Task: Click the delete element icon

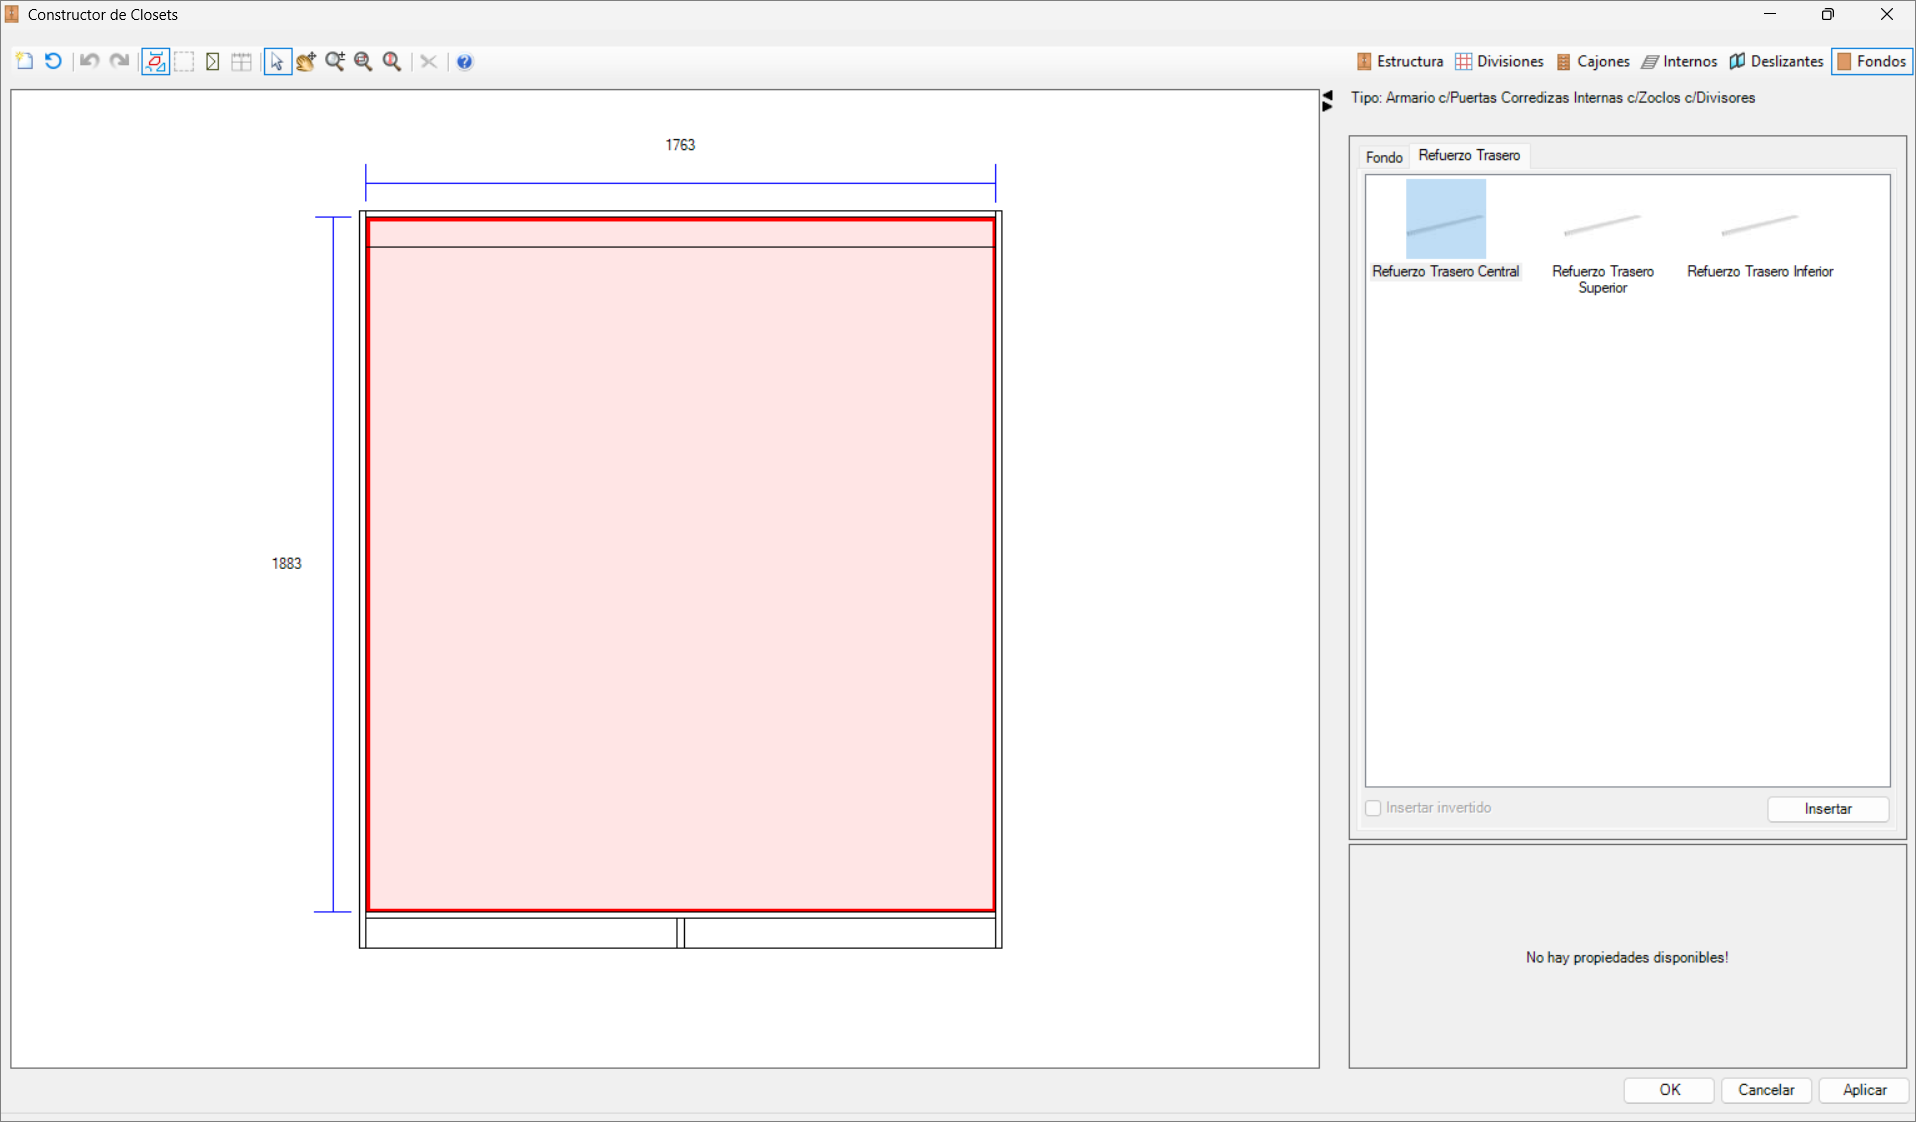Action: coord(428,61)
